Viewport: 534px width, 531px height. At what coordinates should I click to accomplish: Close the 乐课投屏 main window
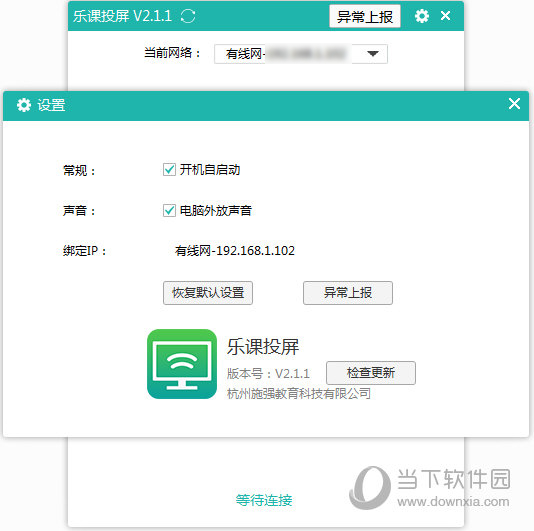pos(445,16)
